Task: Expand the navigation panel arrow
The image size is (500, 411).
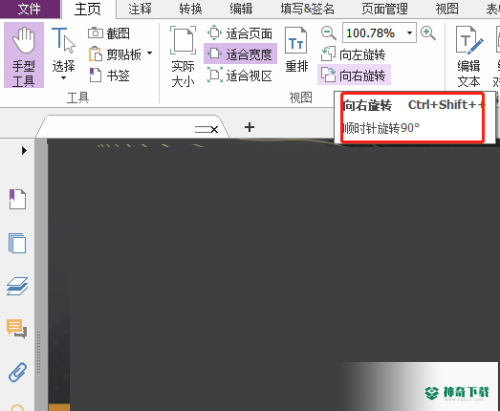Action: coord(24,150)
